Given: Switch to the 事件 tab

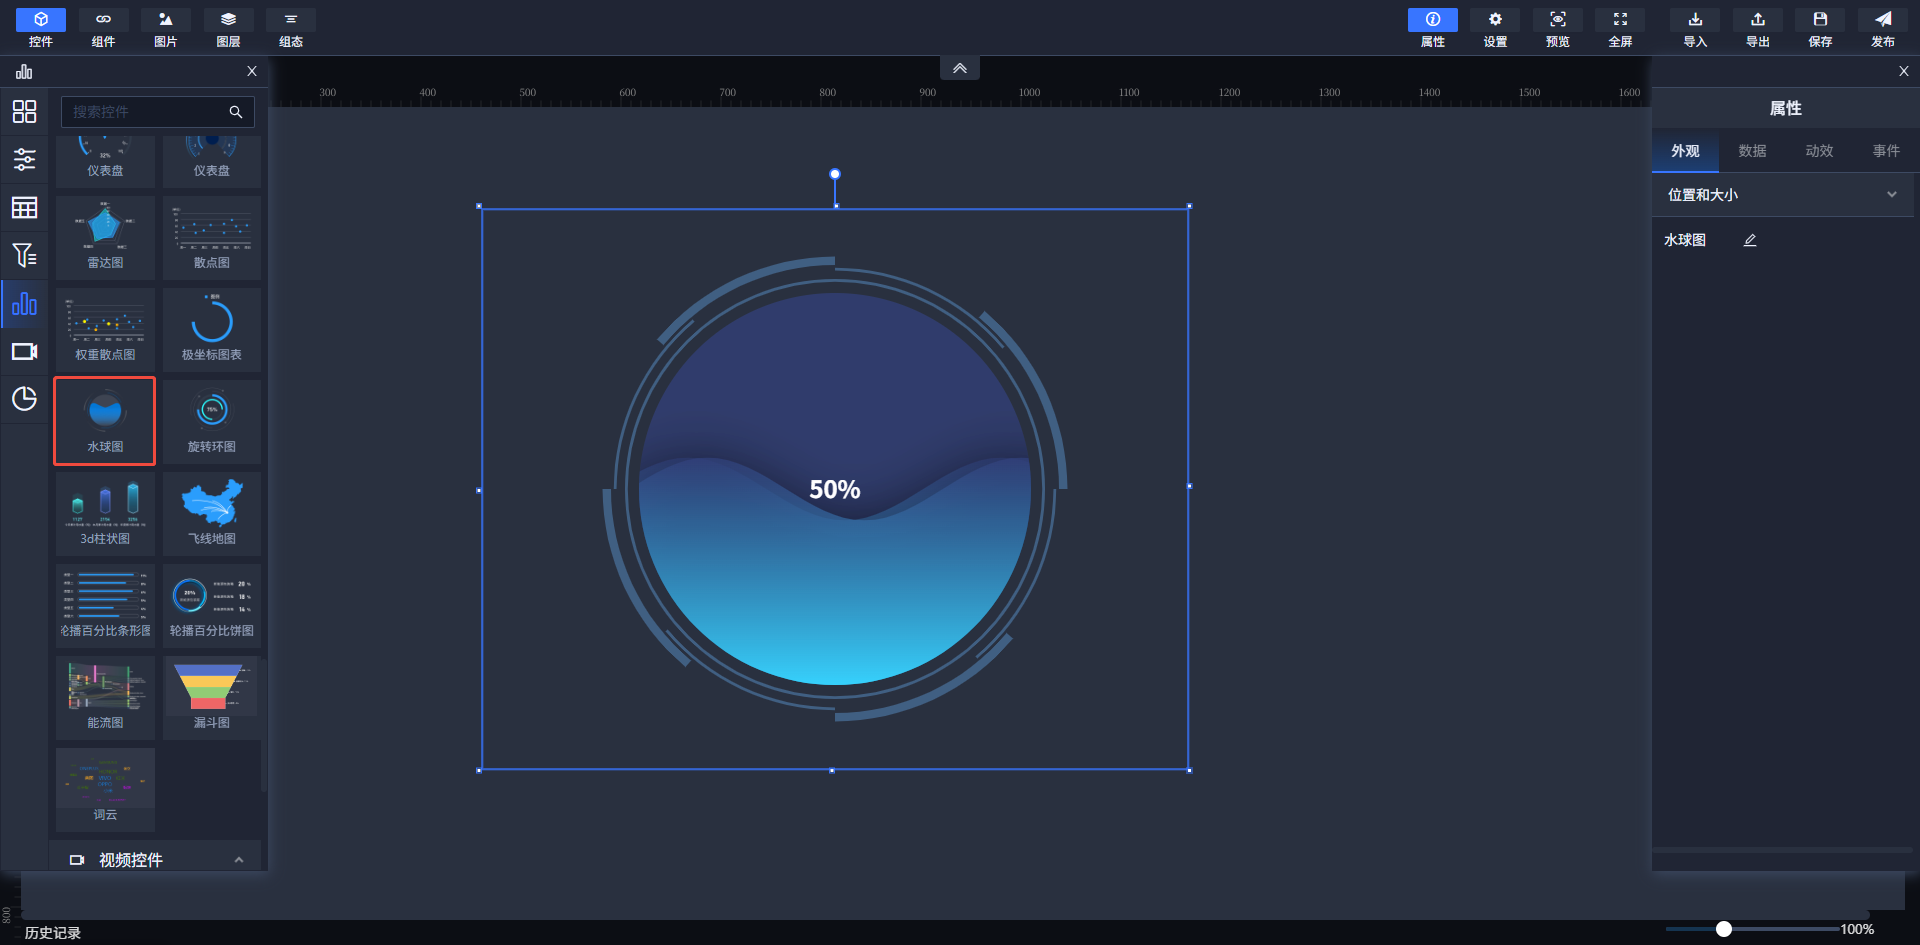Looking at the screenshot, I should tap(1886, 151).
